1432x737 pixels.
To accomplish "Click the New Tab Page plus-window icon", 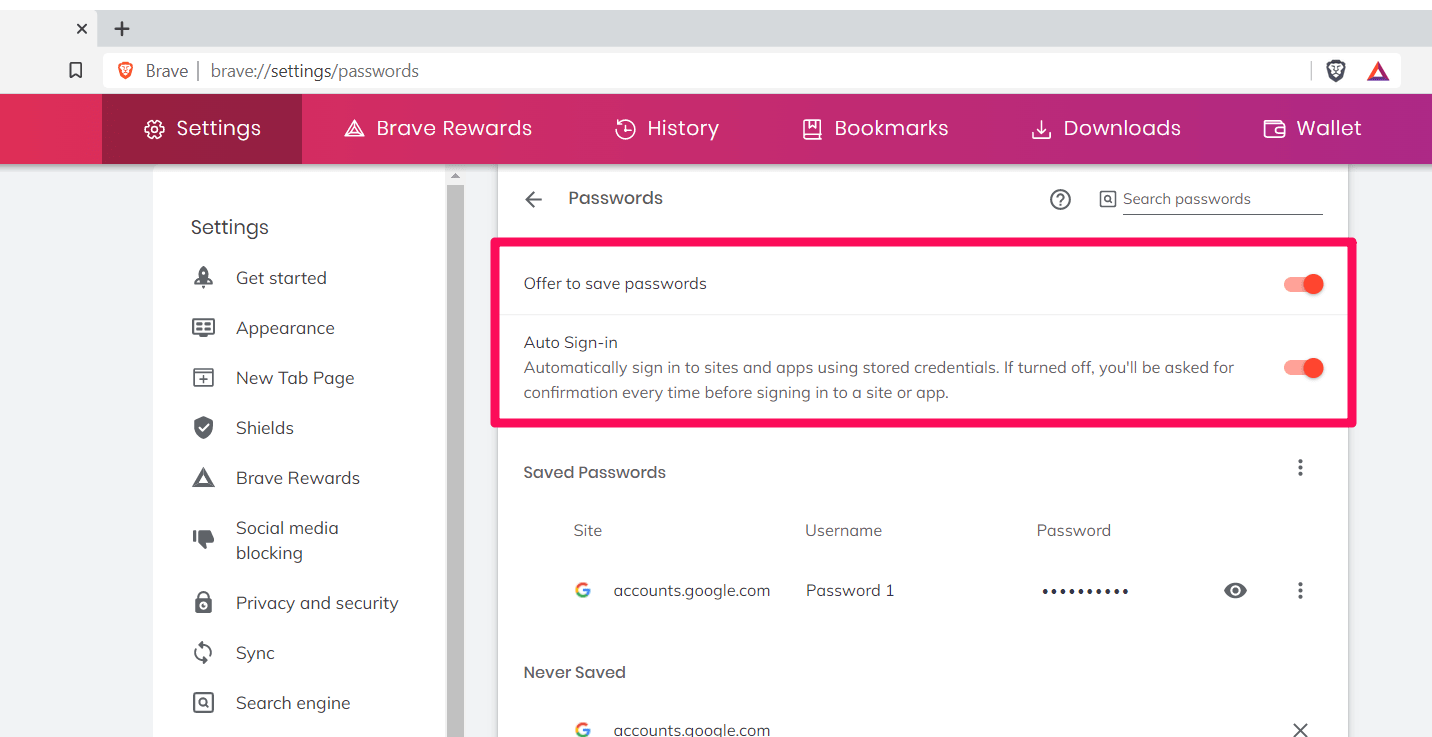I will [203, 378].
